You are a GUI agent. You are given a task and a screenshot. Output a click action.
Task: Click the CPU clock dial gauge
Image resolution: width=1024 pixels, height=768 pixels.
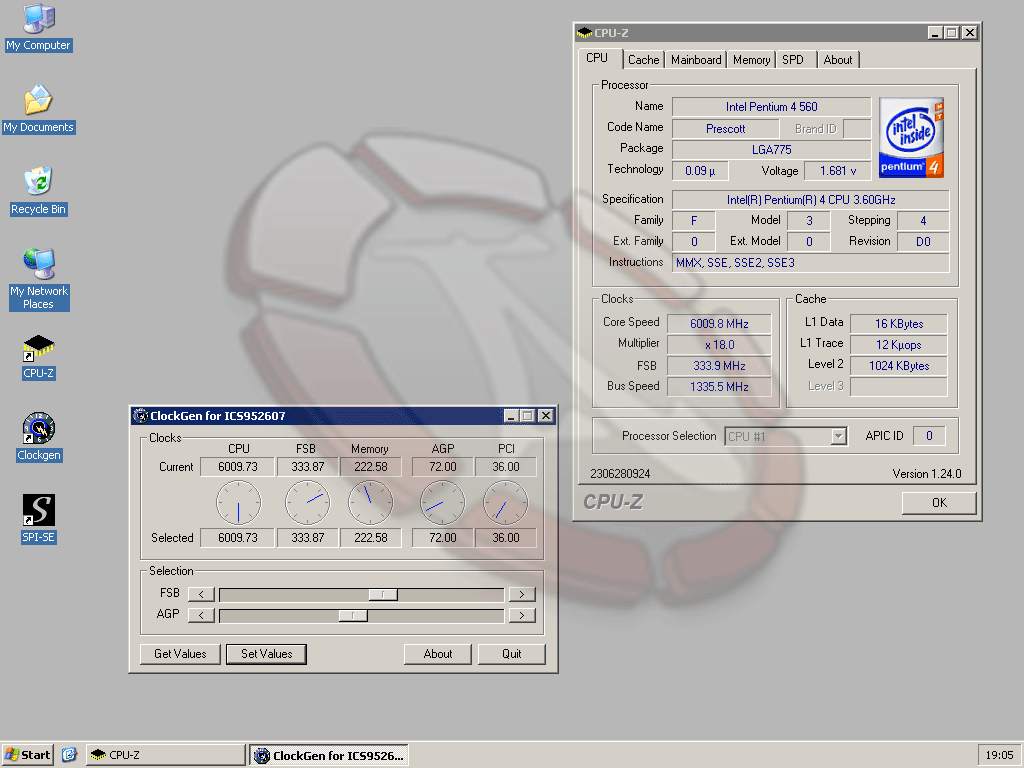[x=238, y=503]
